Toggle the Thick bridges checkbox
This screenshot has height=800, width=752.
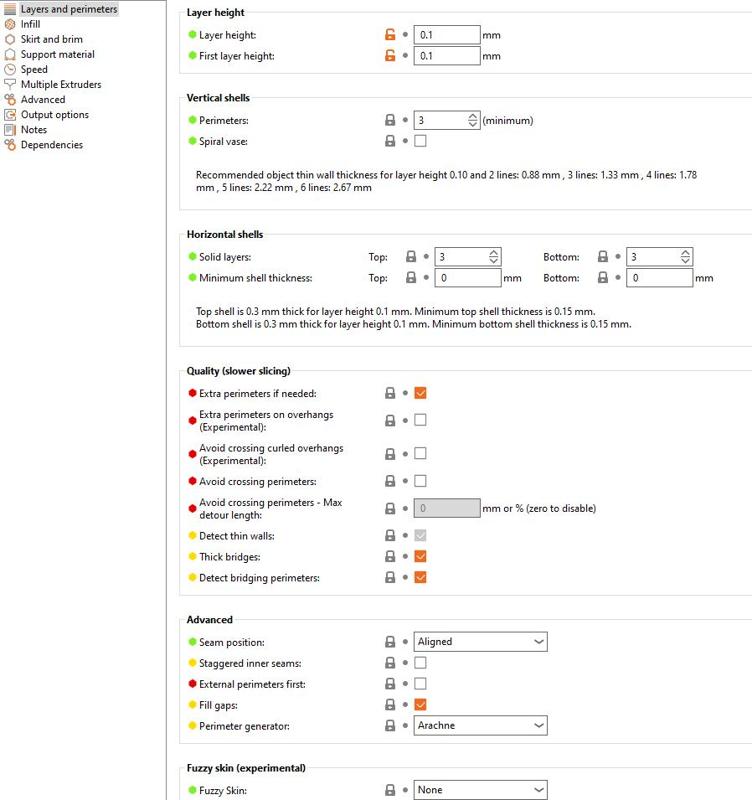point(421,556)
